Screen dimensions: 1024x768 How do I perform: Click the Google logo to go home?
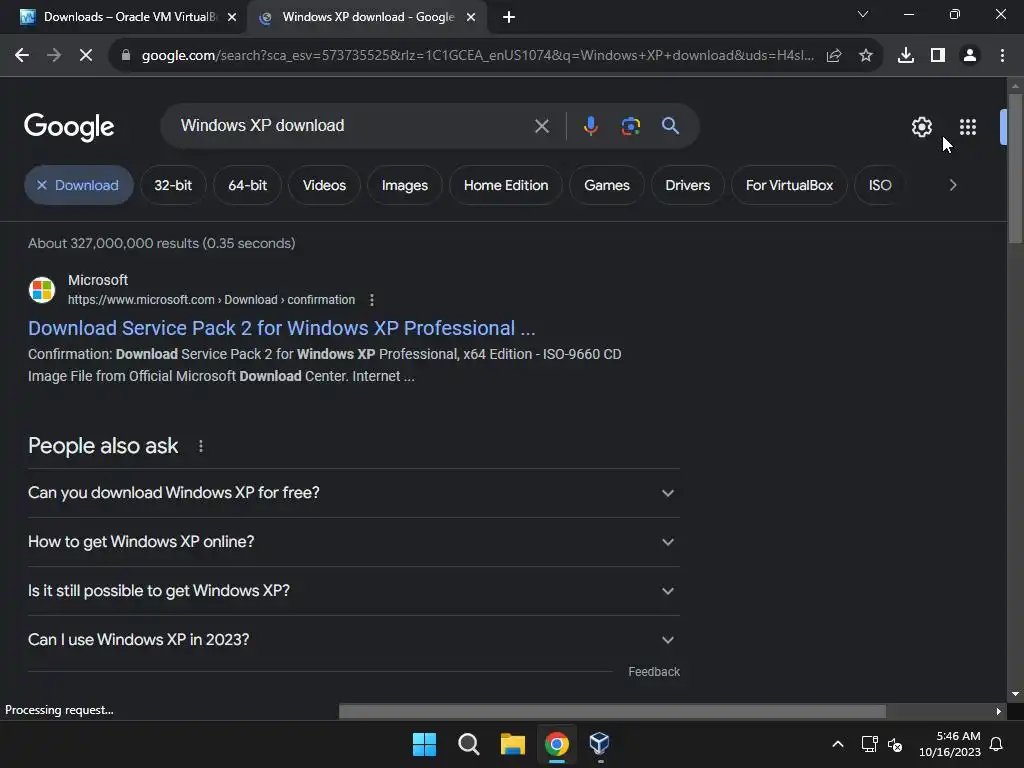coord(69,127)
